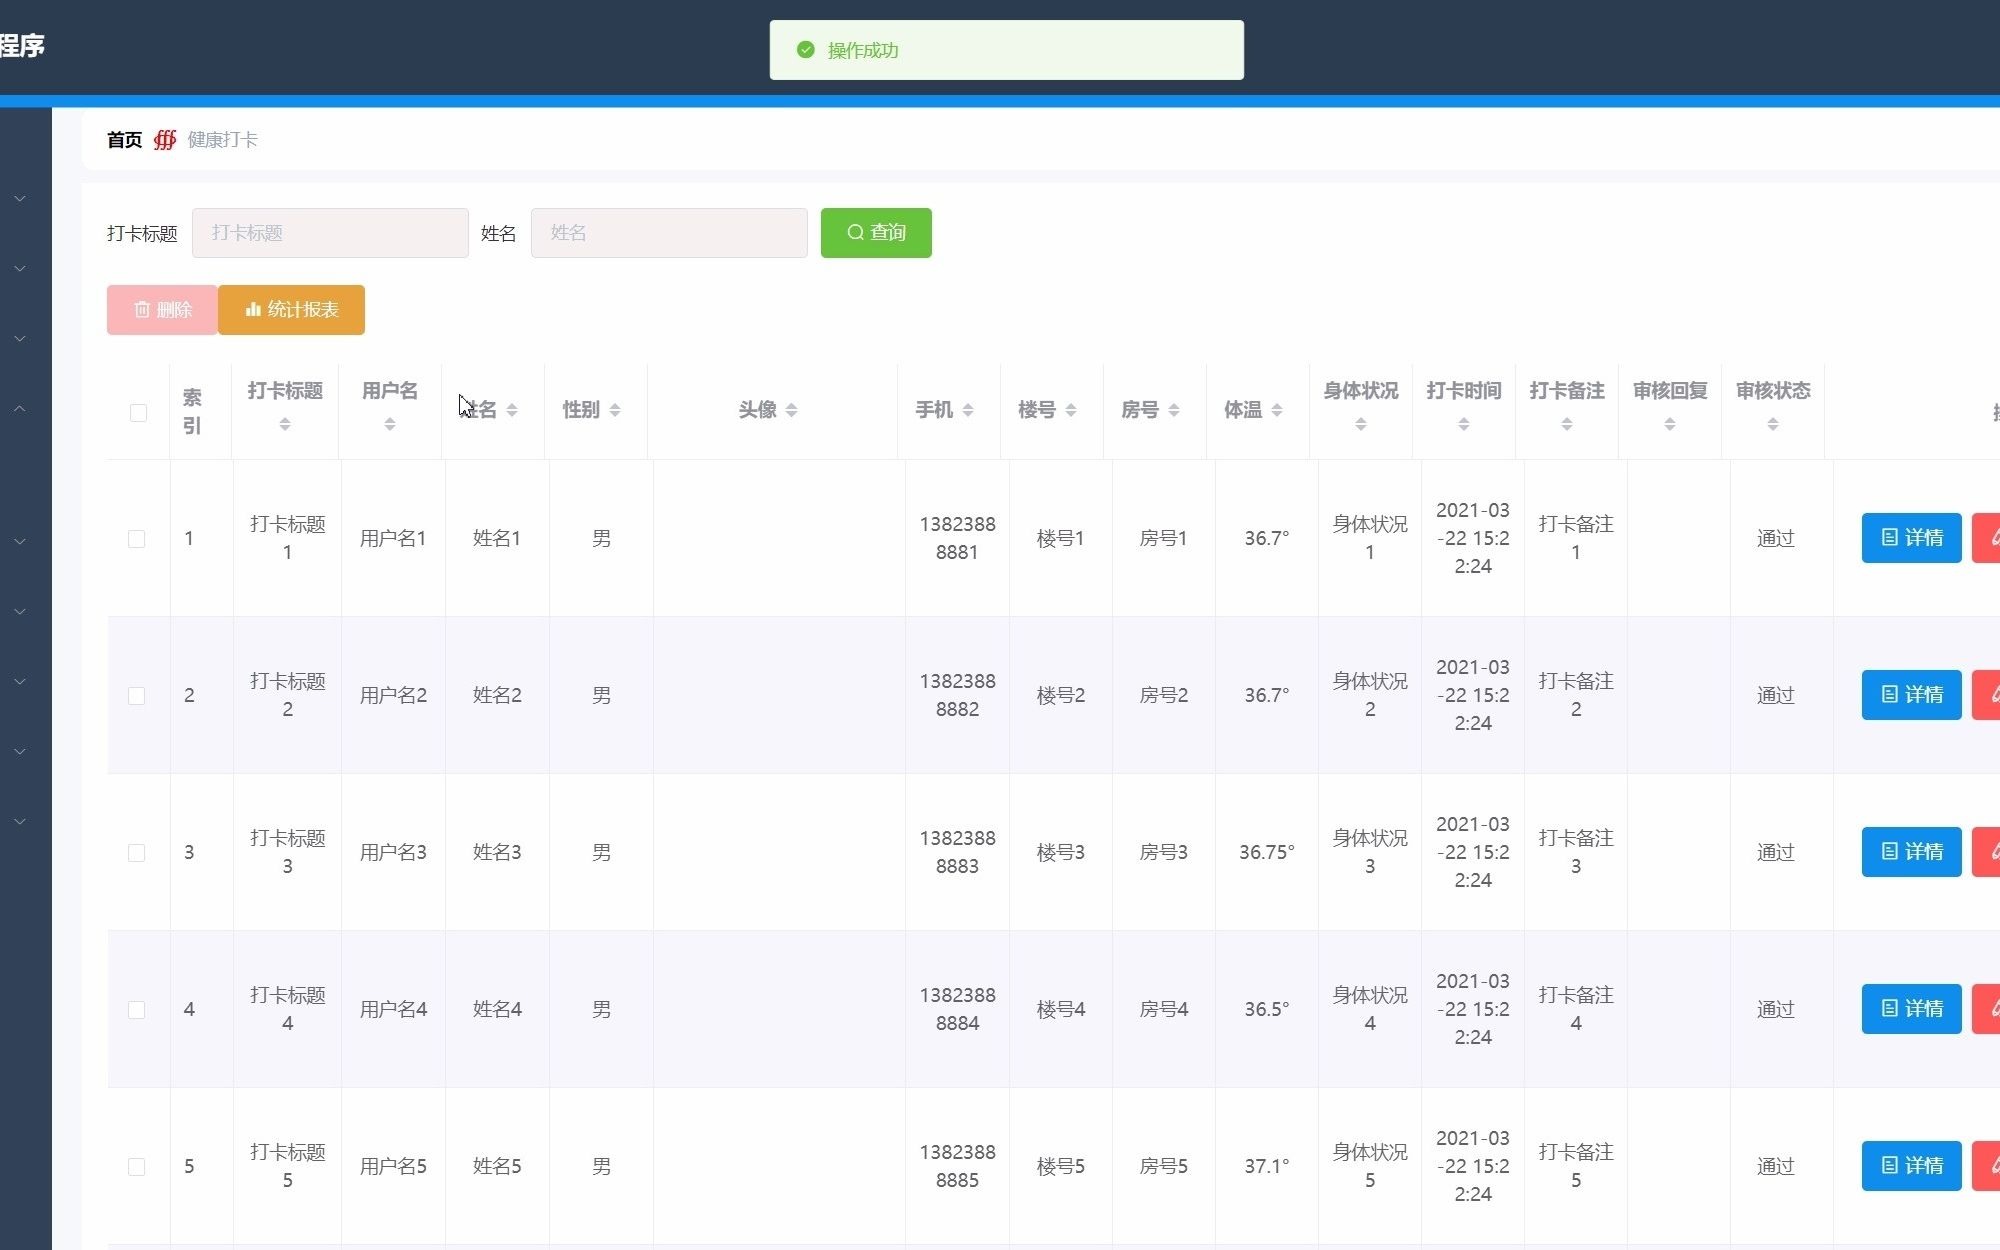This screenshot has height=1250, width=2000.
Task: Expand the bottom sidebar menu chevron
Action: 20,822
